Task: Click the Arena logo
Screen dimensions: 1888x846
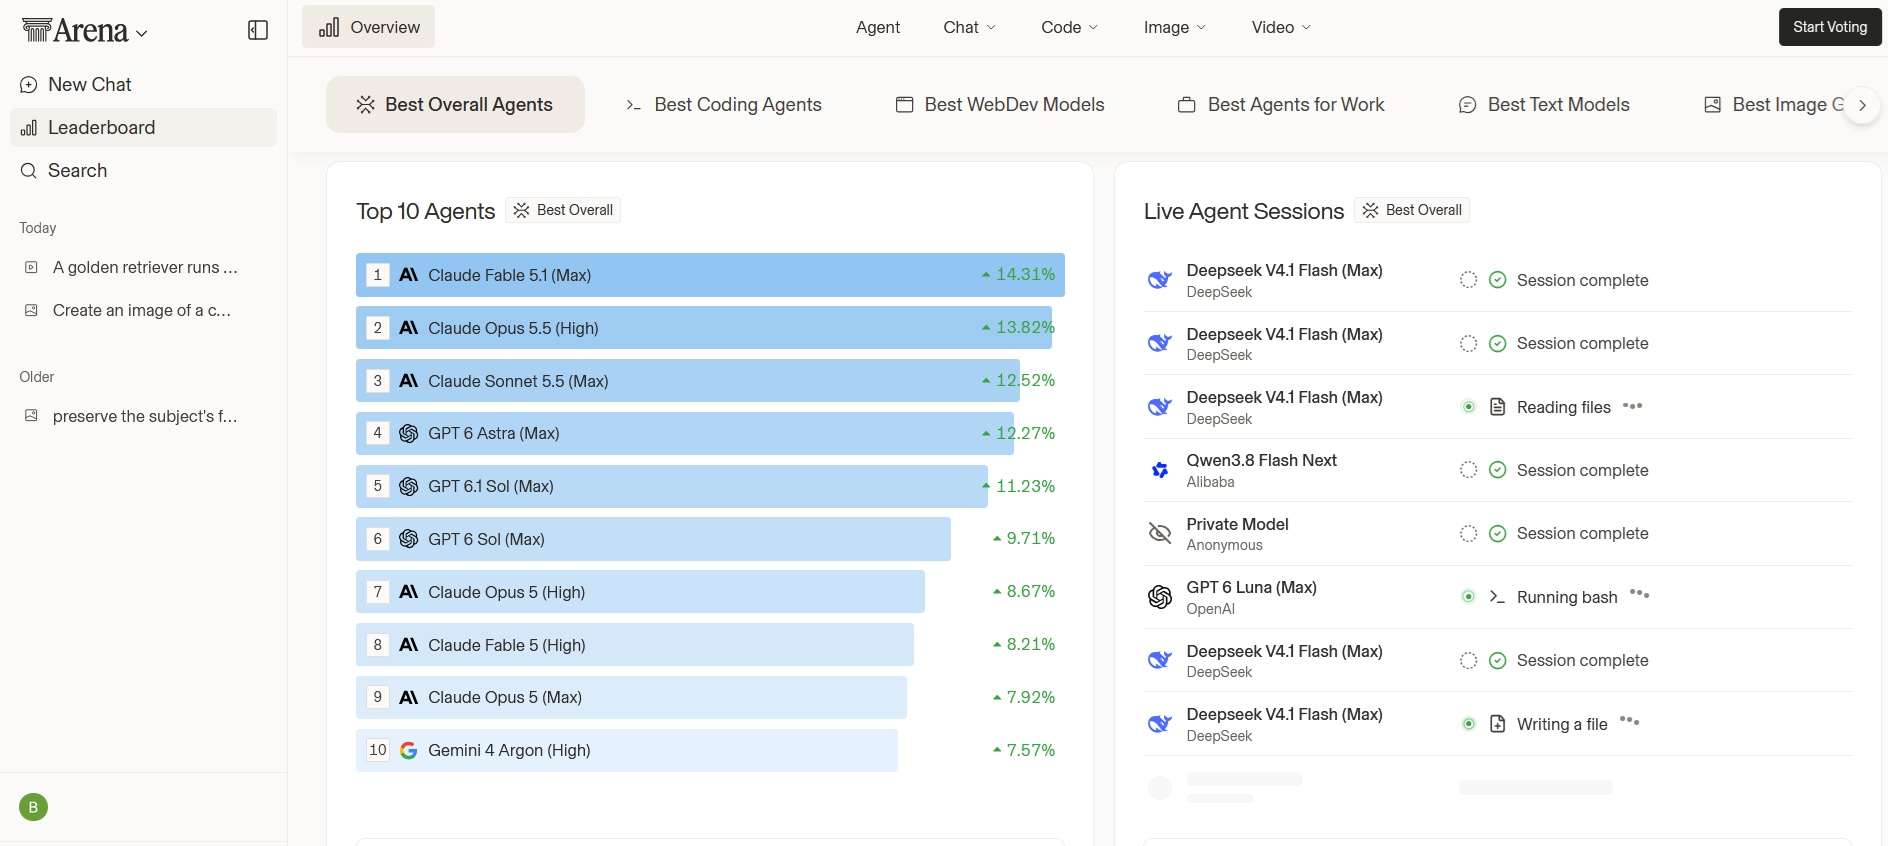Action: click(75, 31)
